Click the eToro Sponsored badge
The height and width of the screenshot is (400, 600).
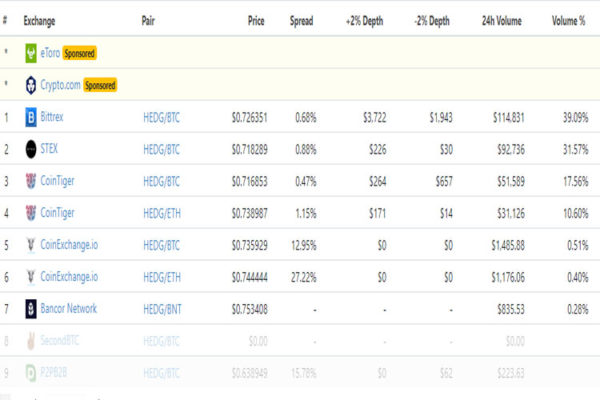pyautogui.click(x=79, y=53)
